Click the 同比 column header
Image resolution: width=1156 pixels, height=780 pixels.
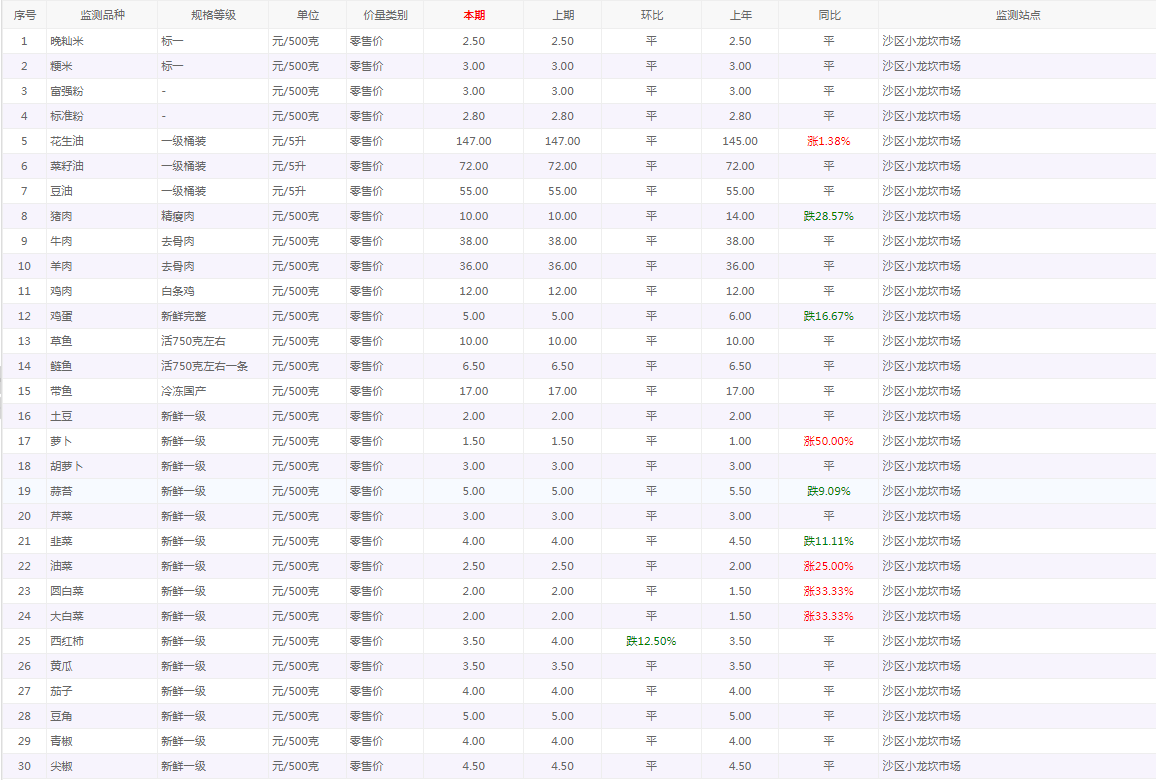point(829,15)
